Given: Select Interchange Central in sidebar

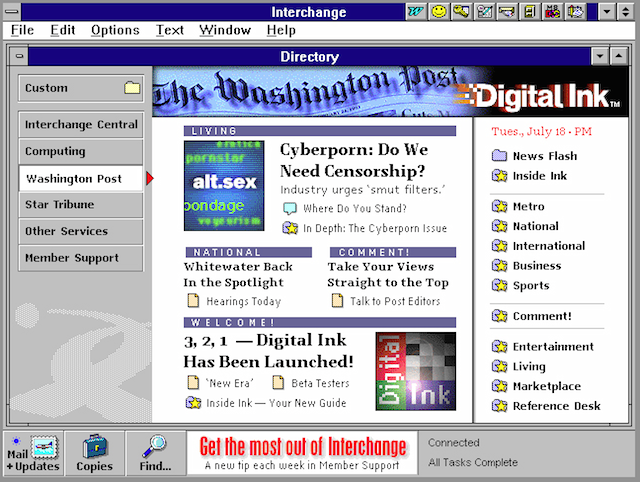Looking at the screenshot, I should 80,125.
